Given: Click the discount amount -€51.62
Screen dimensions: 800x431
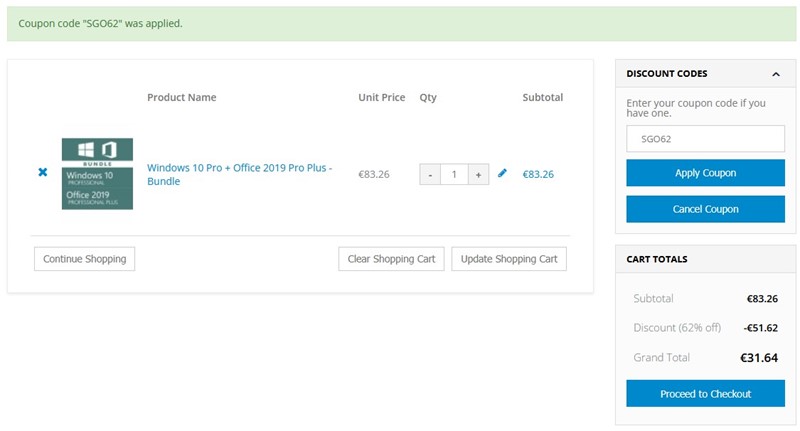Looking at the screenshot, I should click(x=760, y=328).
